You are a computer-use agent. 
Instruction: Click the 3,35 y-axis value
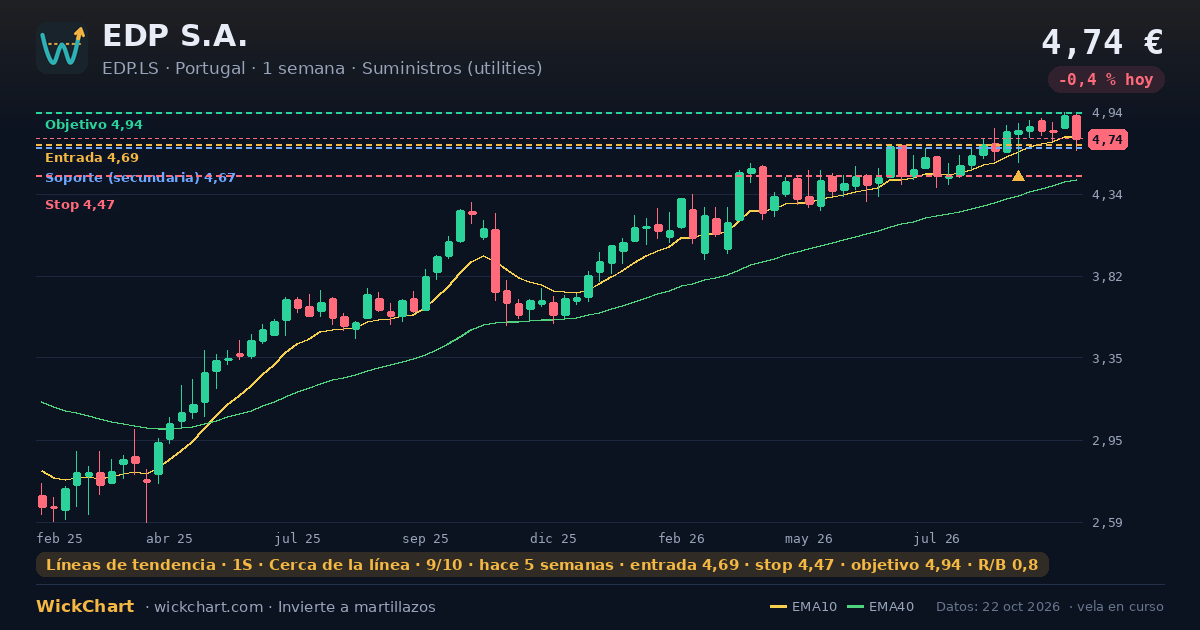(1108, 359)
